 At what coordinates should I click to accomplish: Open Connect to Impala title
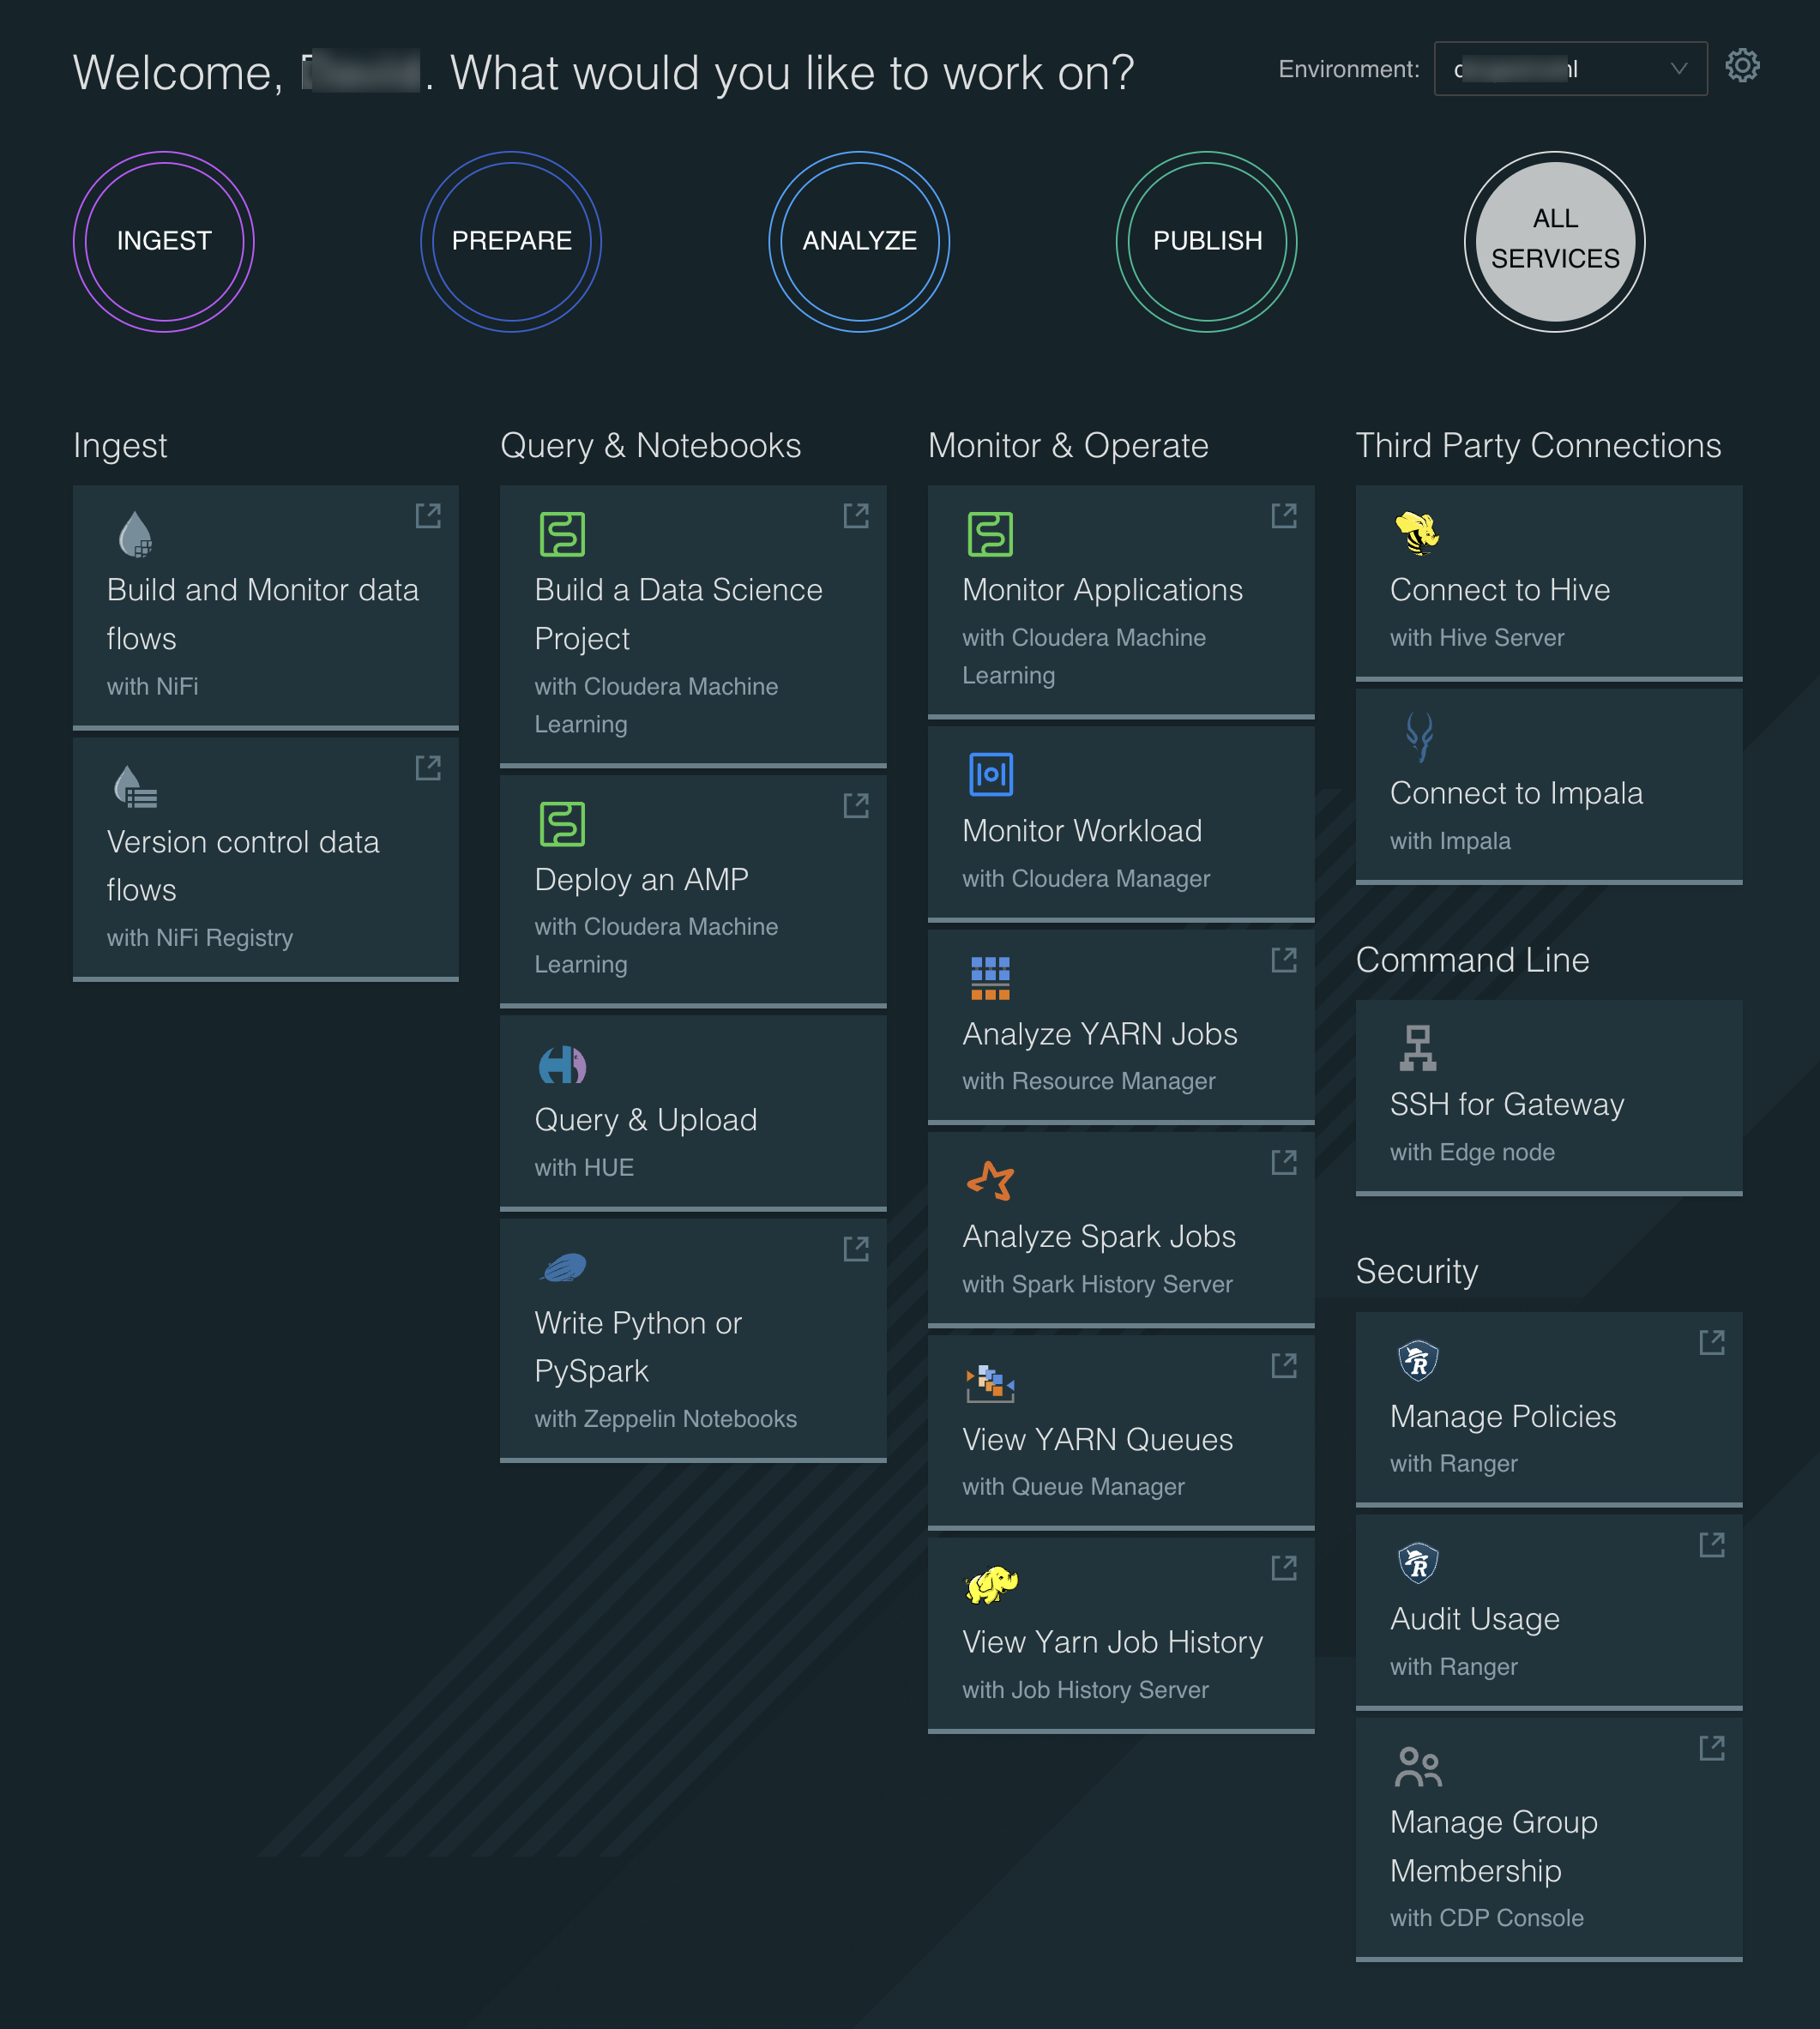1516,793
